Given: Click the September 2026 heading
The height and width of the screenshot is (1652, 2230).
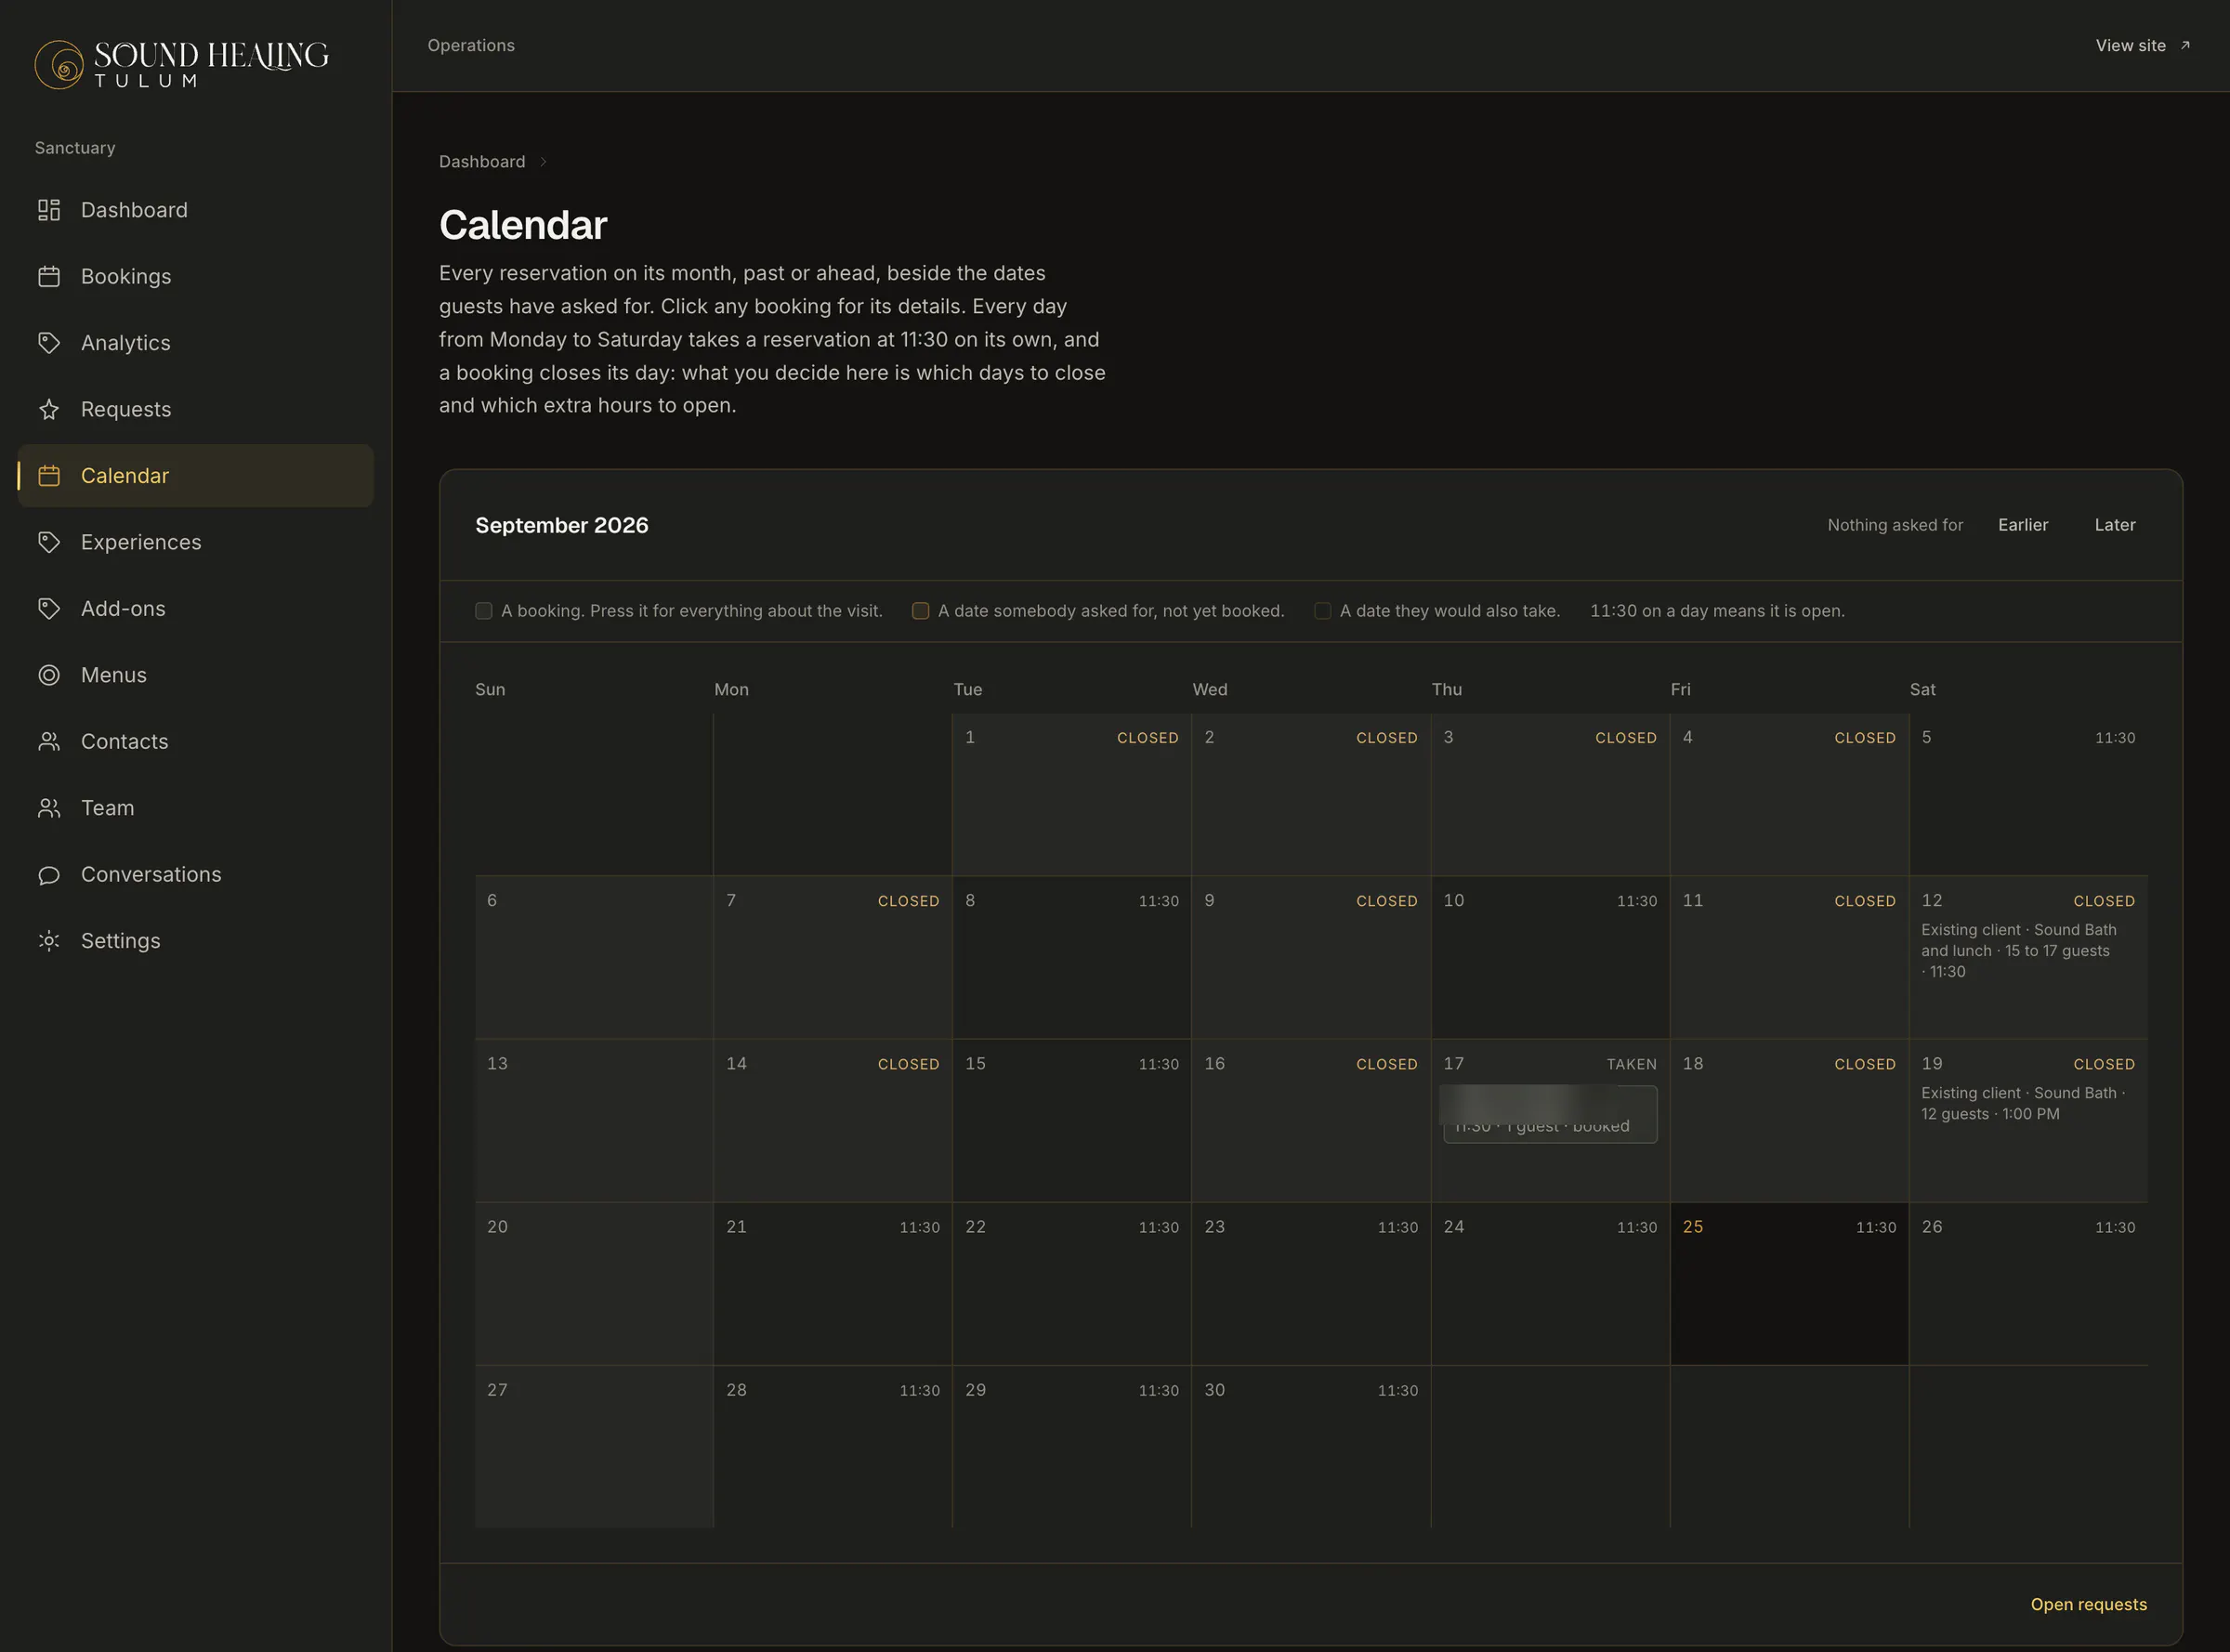Looking at the screenshot, I should [561, 525].
